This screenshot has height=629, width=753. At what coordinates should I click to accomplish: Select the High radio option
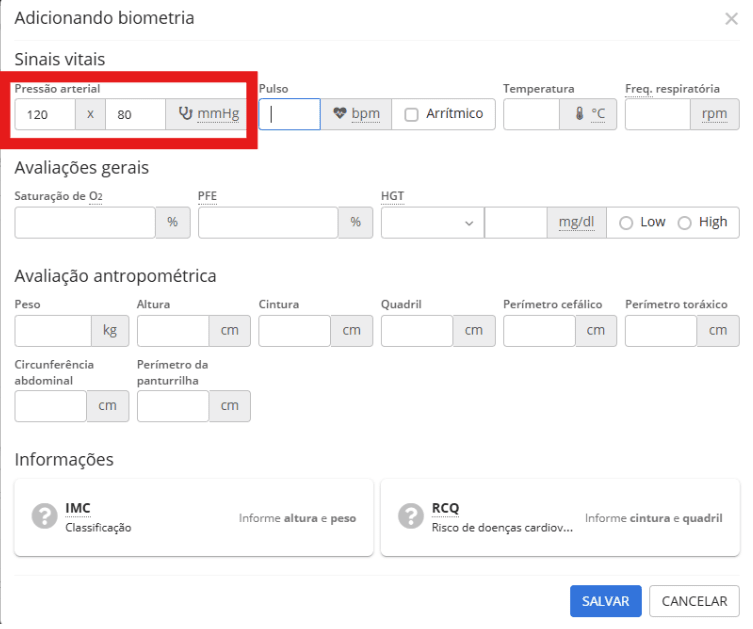[x=684, y=223]
